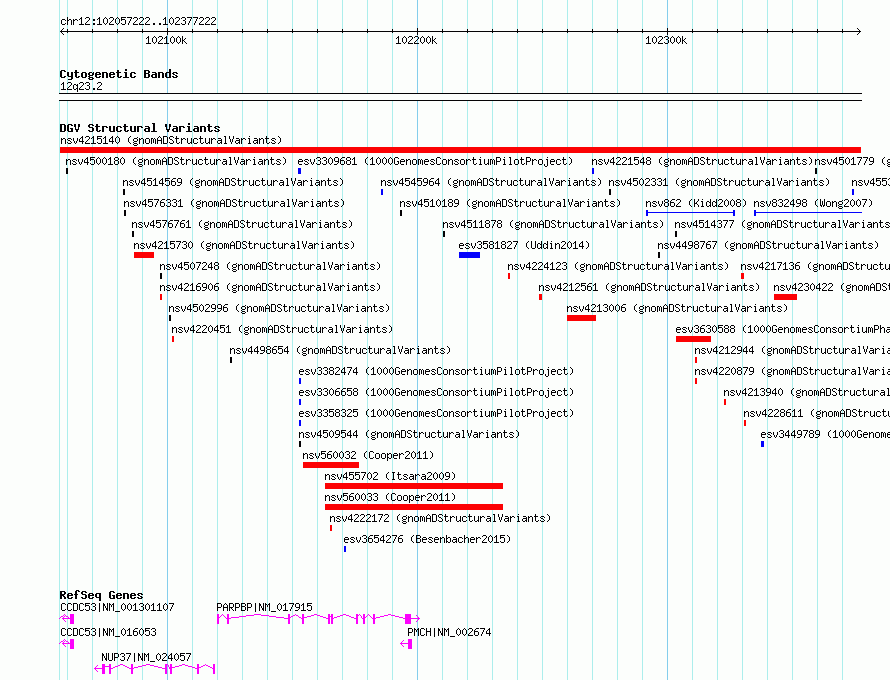890x680 pixels.
Task: Select the NUP37 NM_024057 gene label
Action: tap(146, 657)
